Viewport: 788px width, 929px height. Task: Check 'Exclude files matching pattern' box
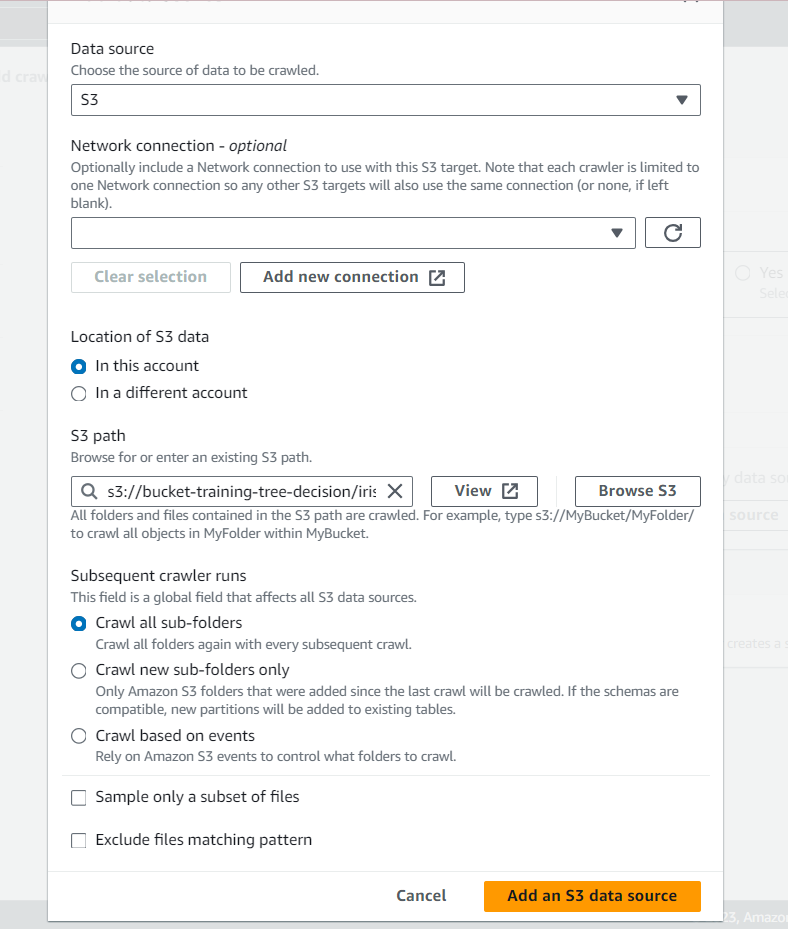pyautogui.click(x=79, y=841)
